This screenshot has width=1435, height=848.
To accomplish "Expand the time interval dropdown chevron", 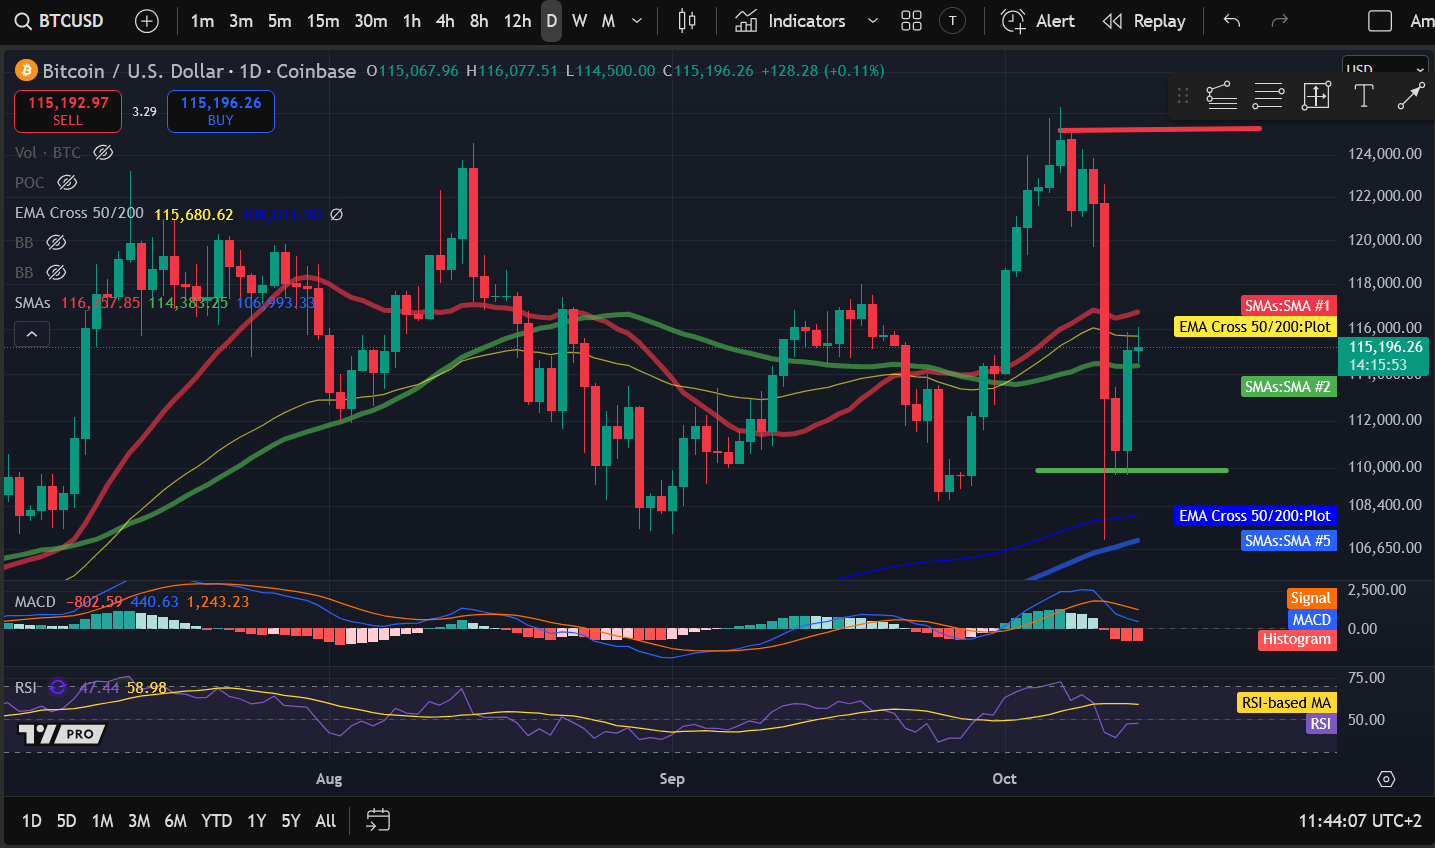I will [637, 21].
